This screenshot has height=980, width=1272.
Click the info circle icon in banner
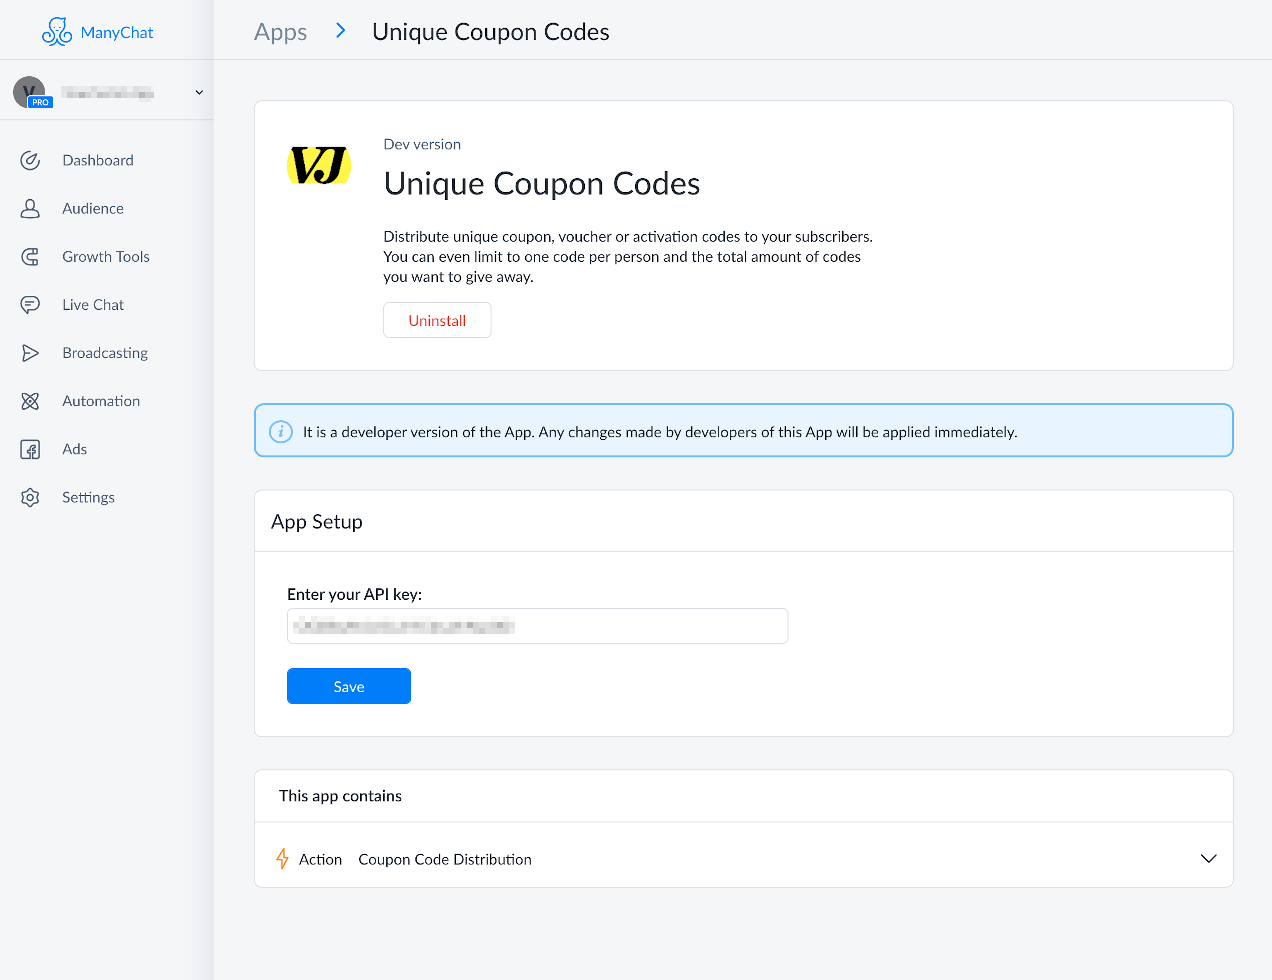click(x=281, y=432)
